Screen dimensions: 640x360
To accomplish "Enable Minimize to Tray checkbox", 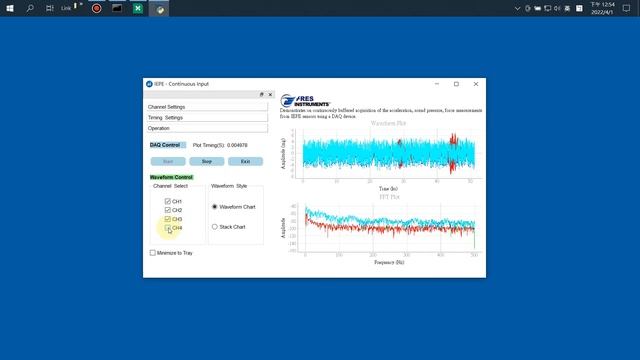I will (153, 253).
